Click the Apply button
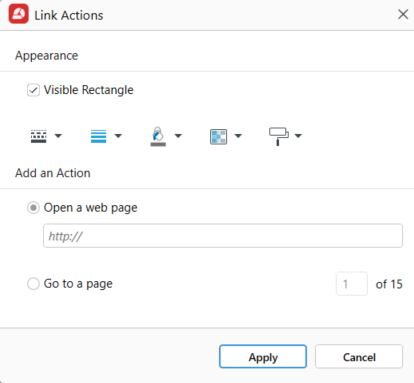414x383 pixels. [x=263, y=357]
